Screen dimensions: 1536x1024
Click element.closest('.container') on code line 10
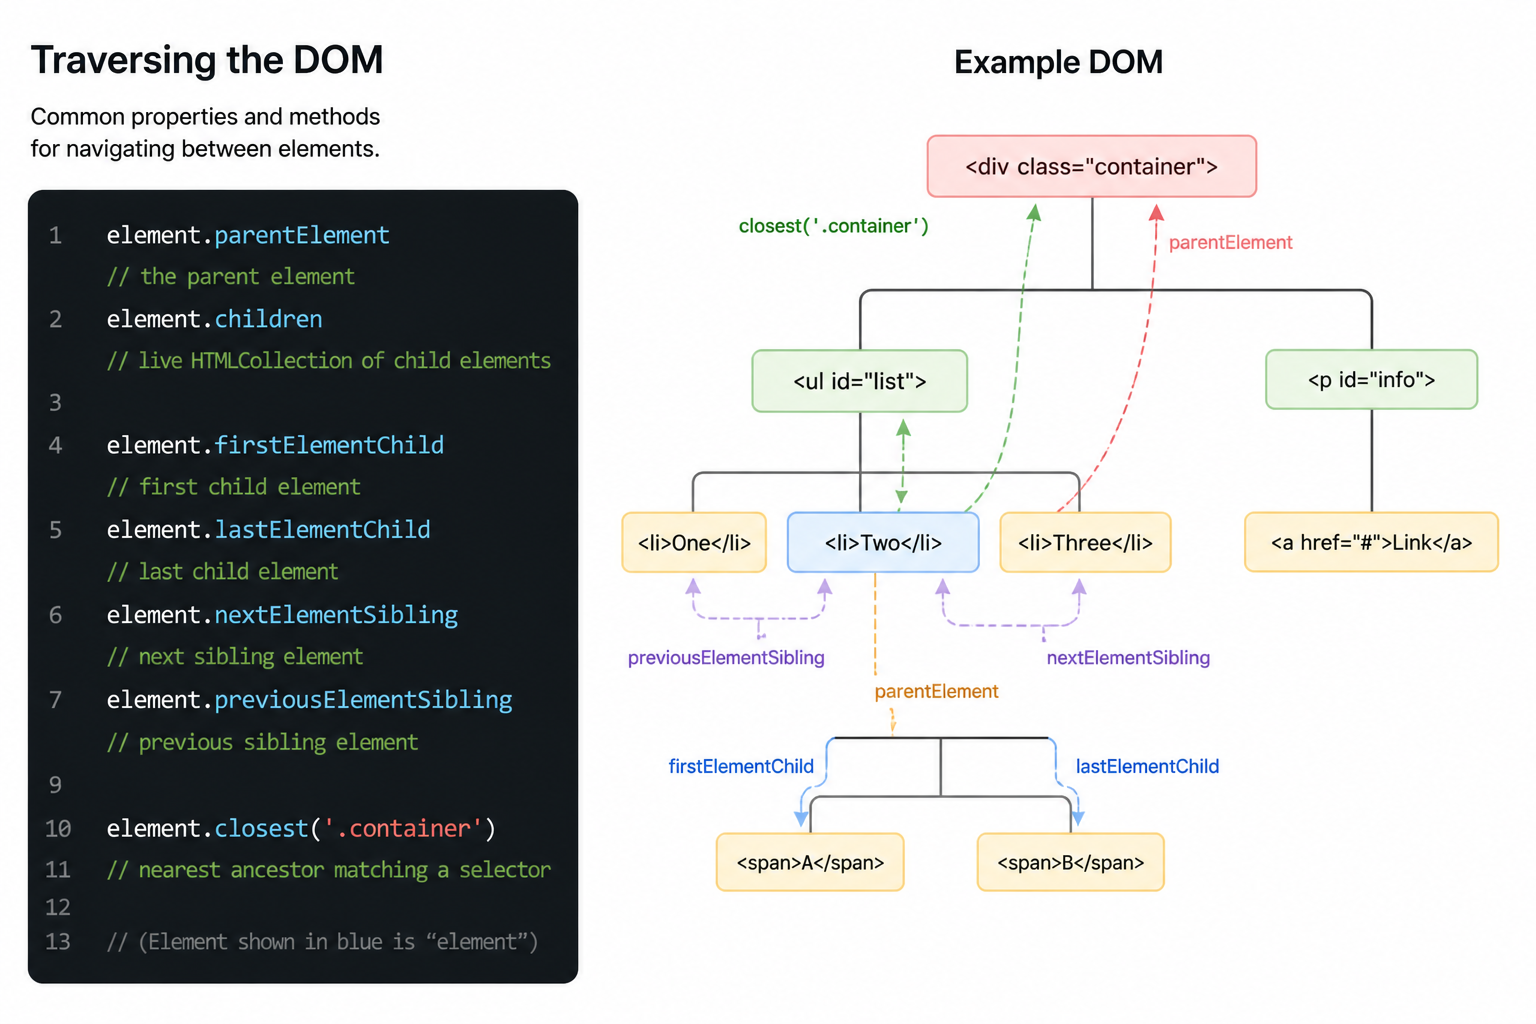tap(301, 828)
